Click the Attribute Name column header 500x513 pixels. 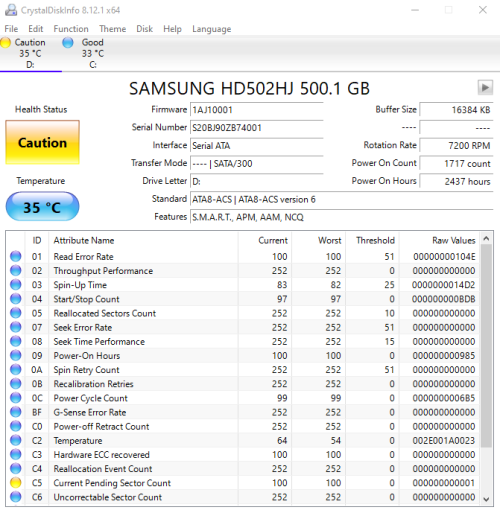[x=143, y=240]
